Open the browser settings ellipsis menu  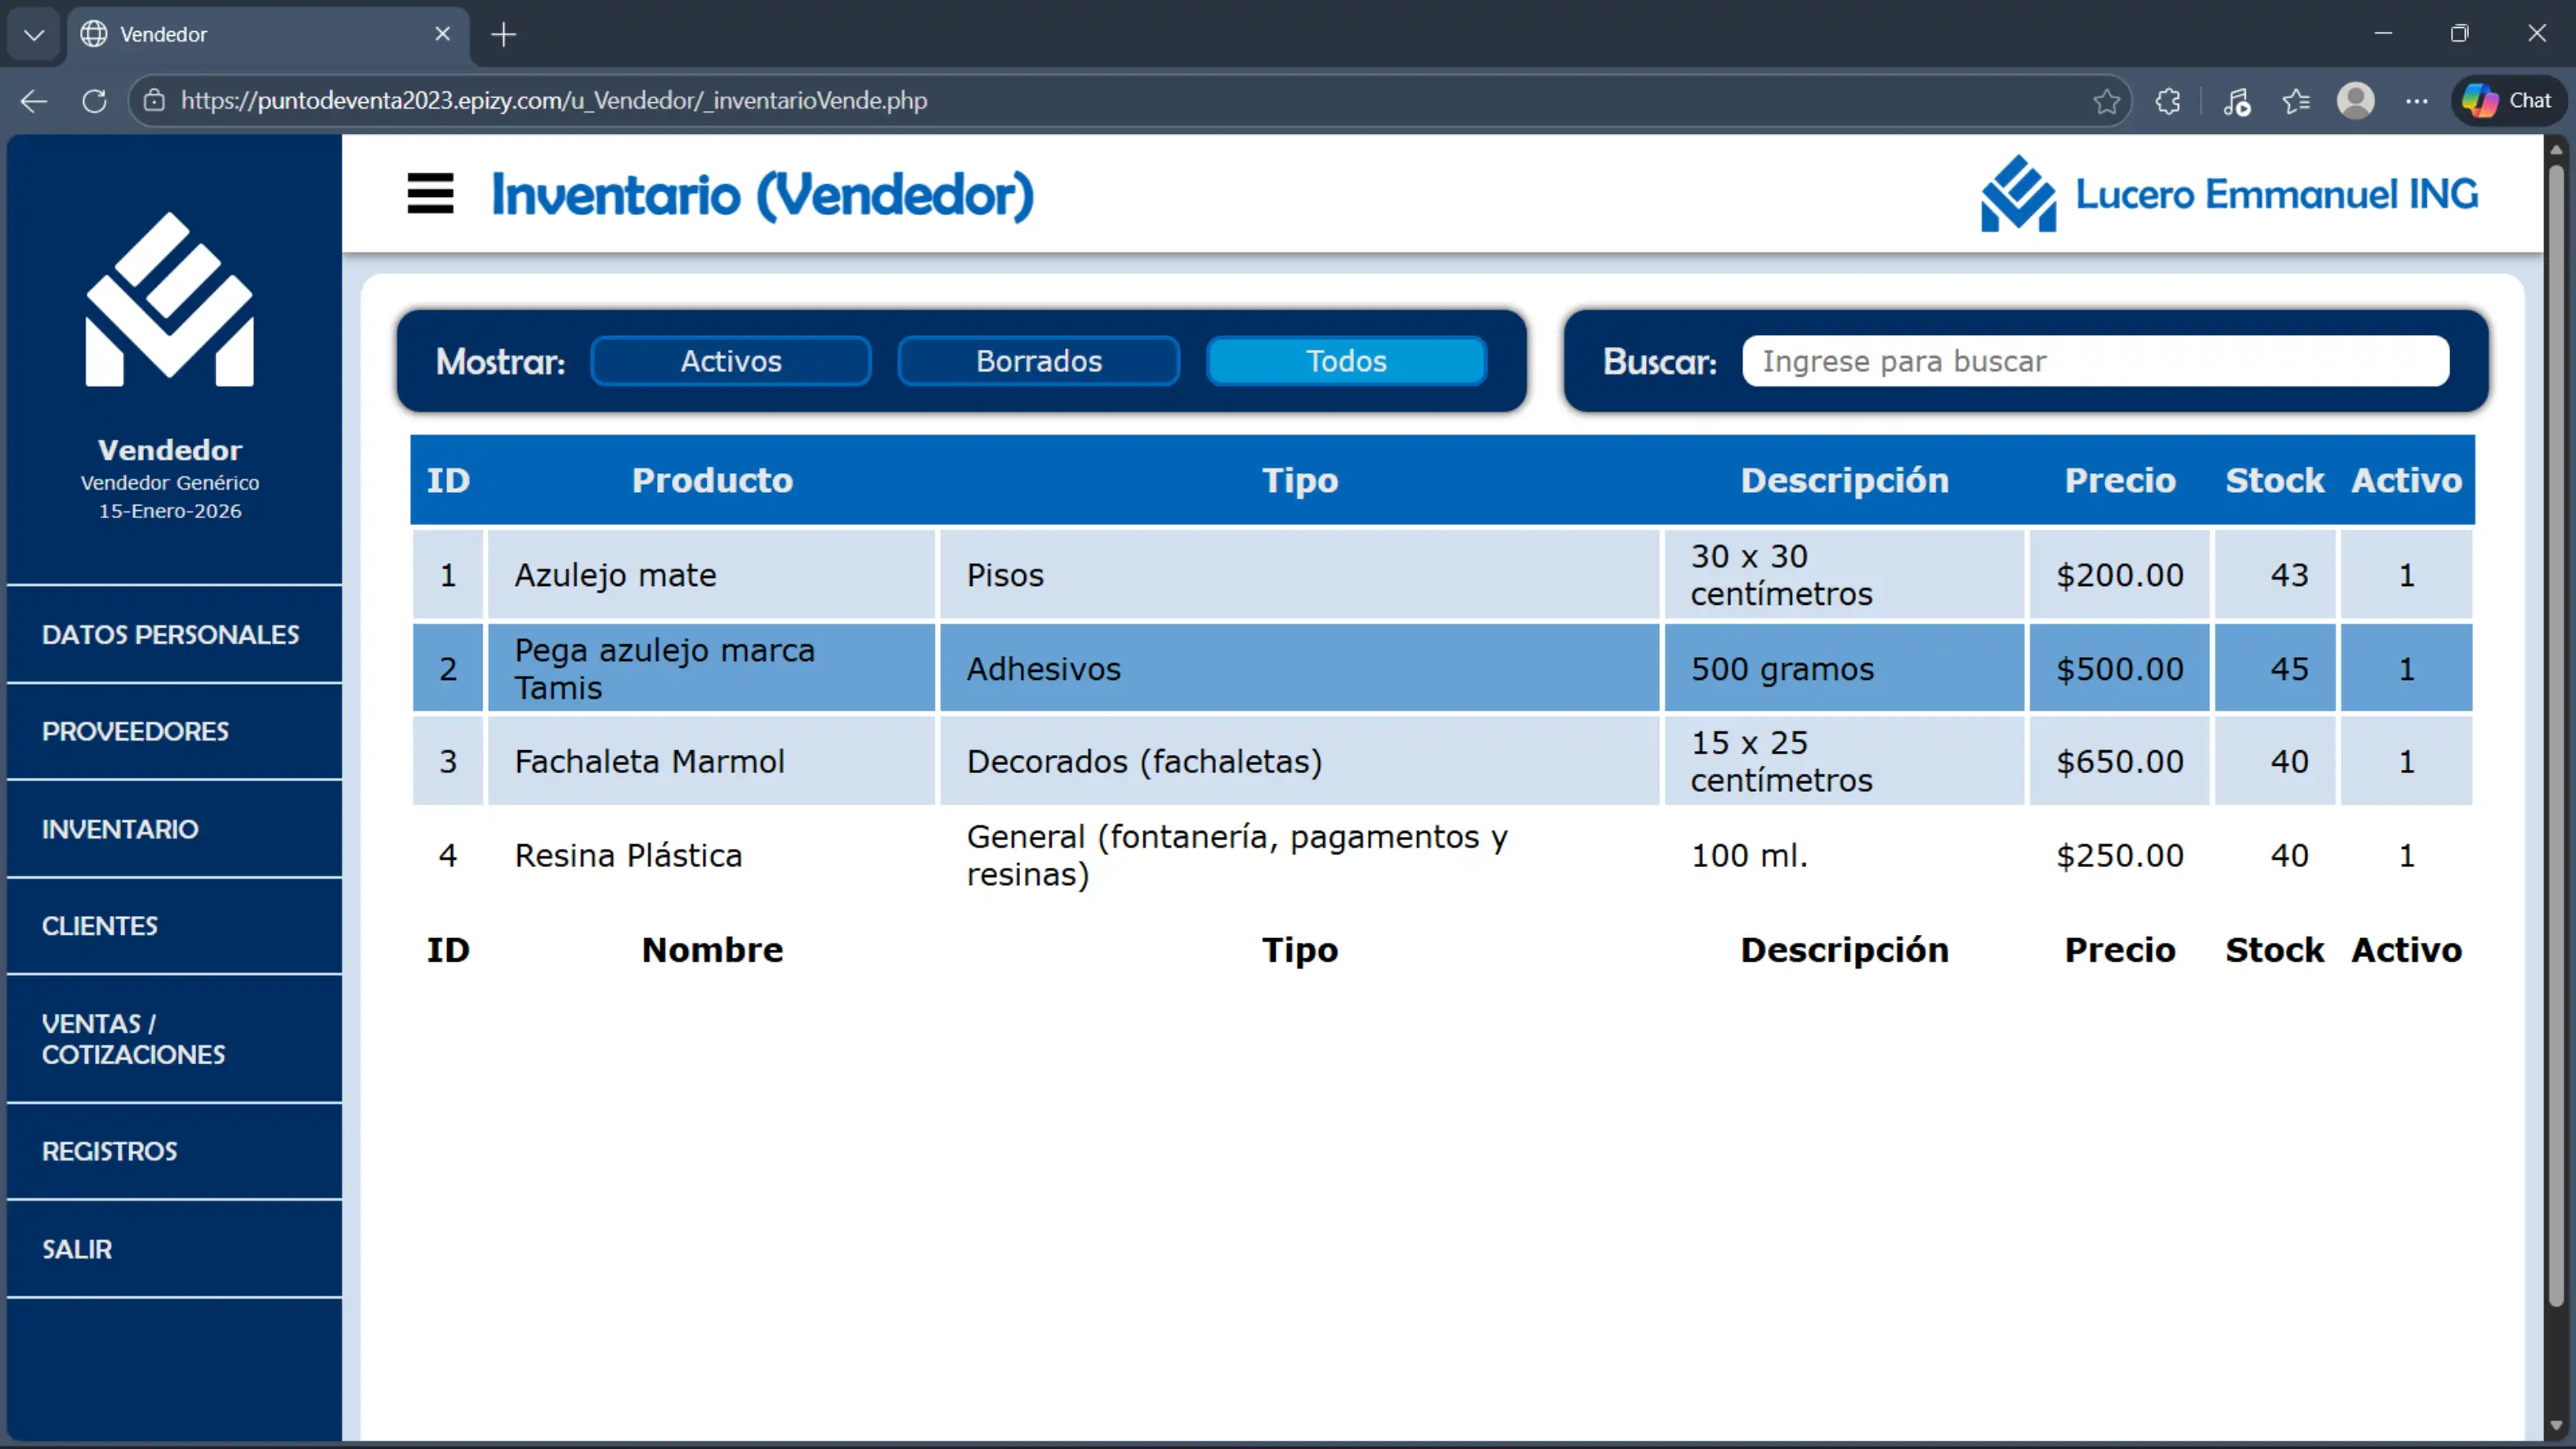pos(2416,101)
